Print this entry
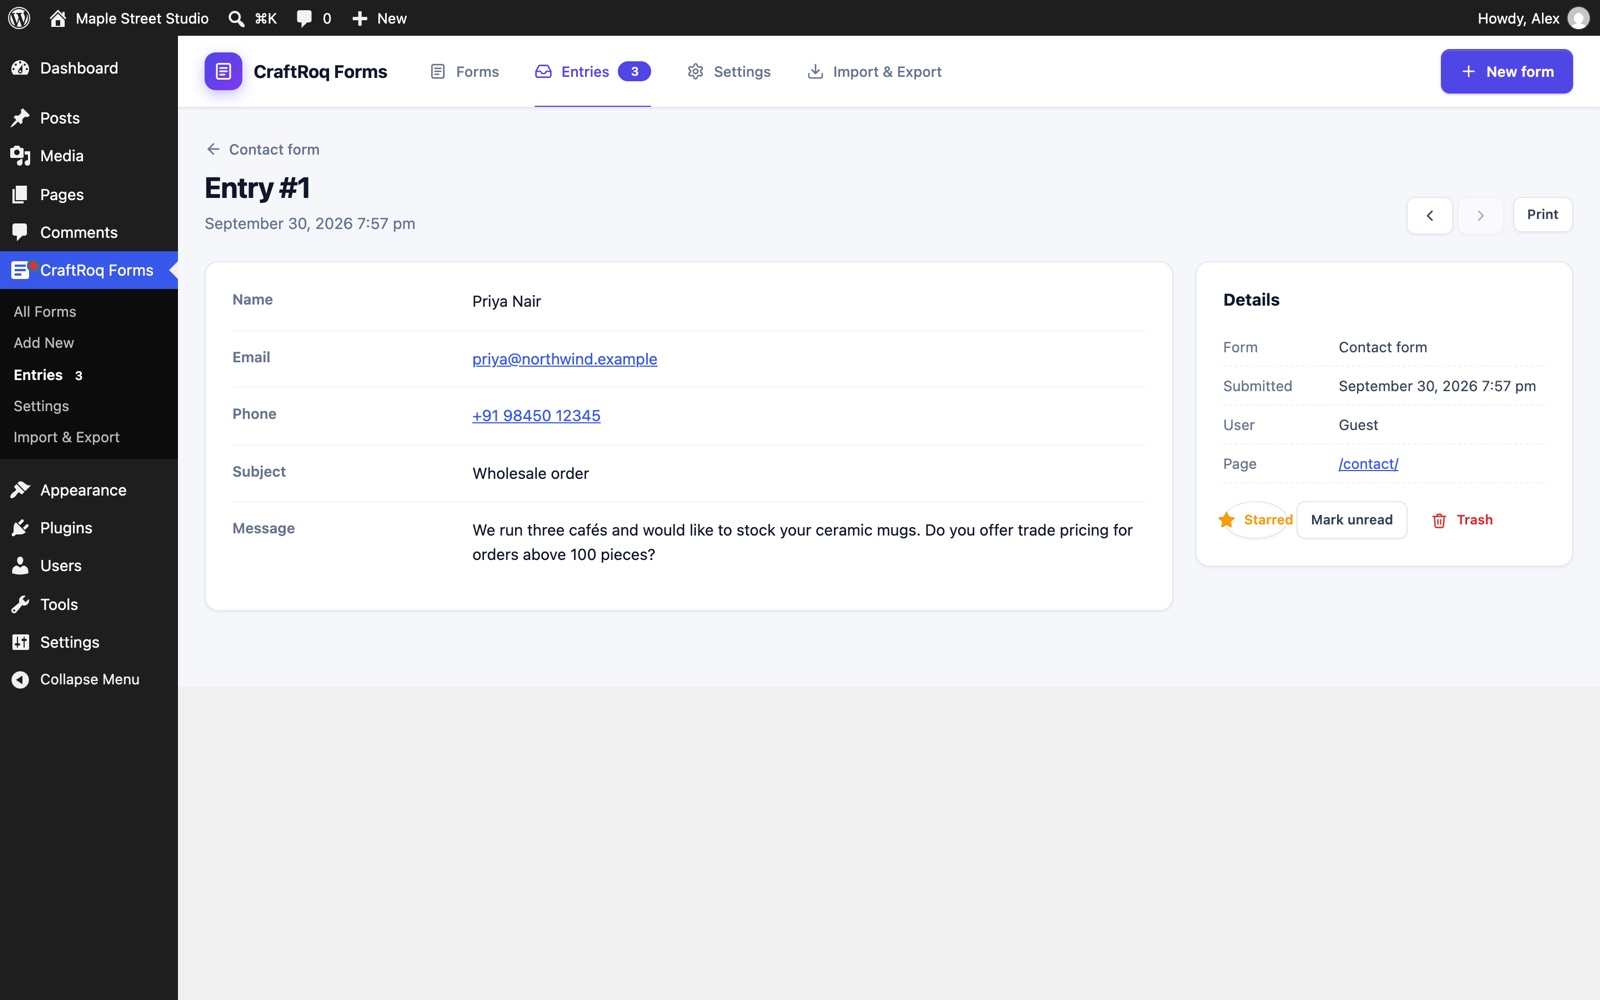Image resolution: width=1600 pixels, height=1000 pixels. point(1542,215)
